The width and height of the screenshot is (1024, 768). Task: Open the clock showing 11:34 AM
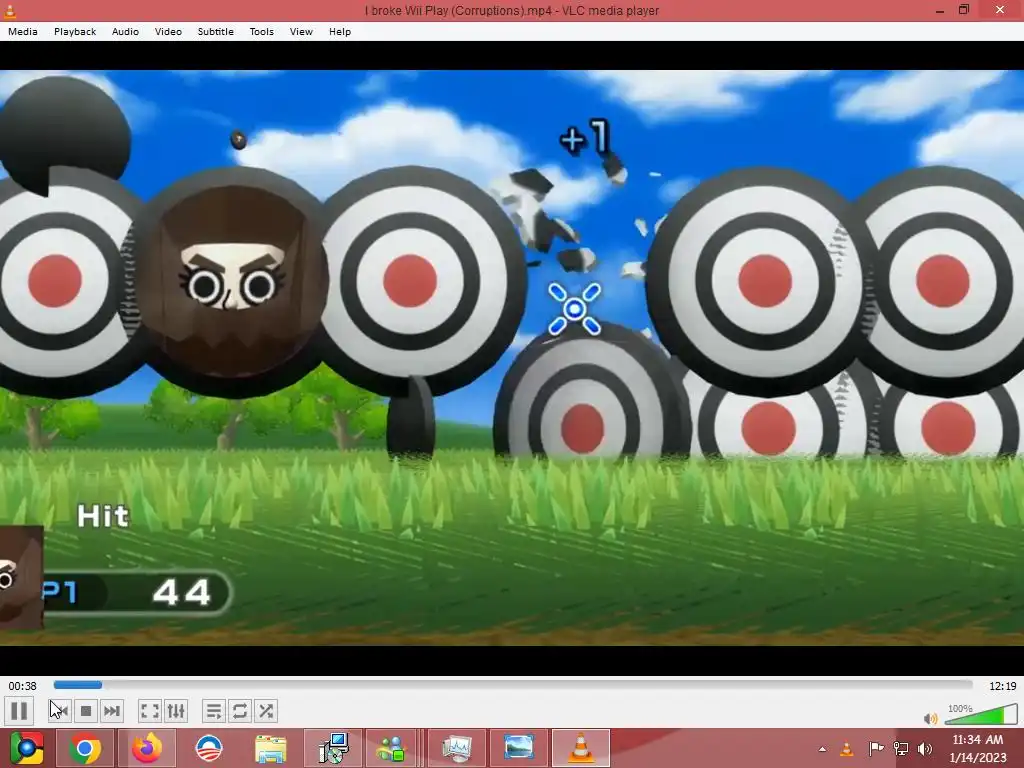click(x=978, y=748)
